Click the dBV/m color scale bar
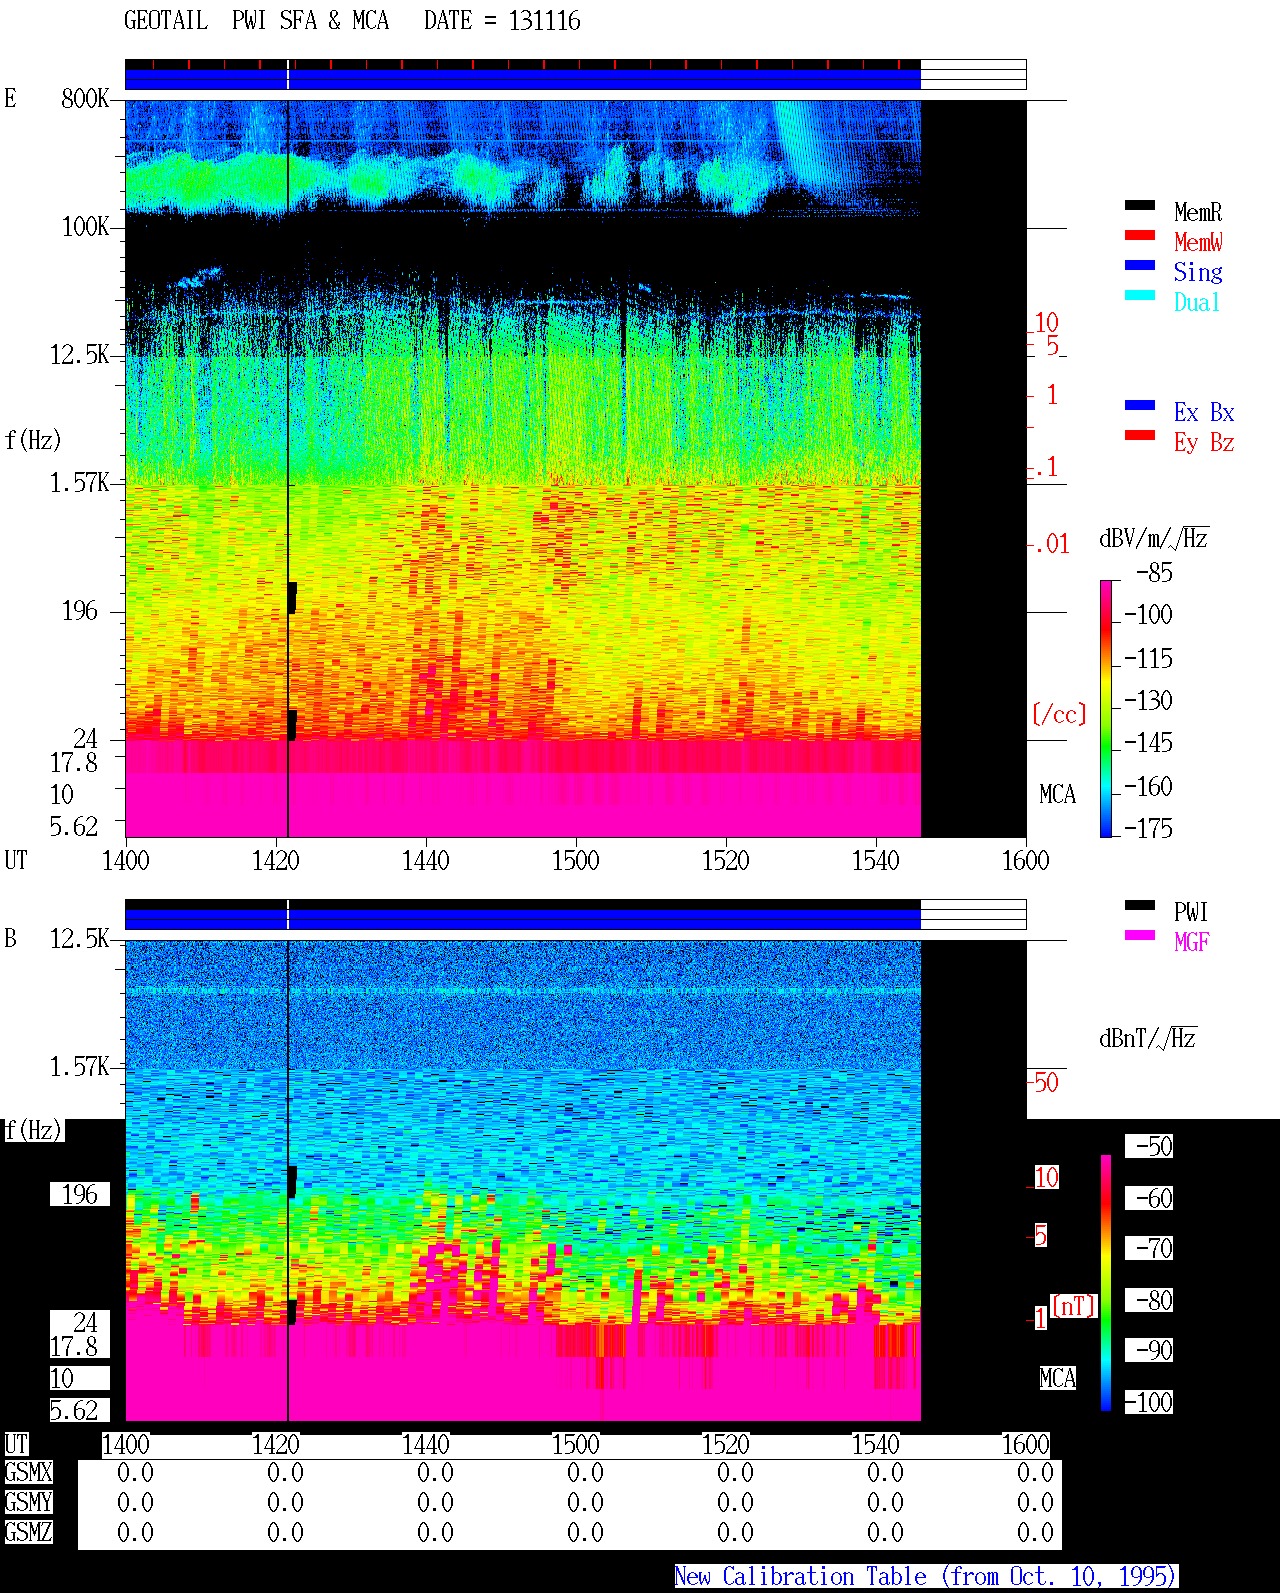The height and width of the screenshot is (1593, 1280). point(1106,709)
